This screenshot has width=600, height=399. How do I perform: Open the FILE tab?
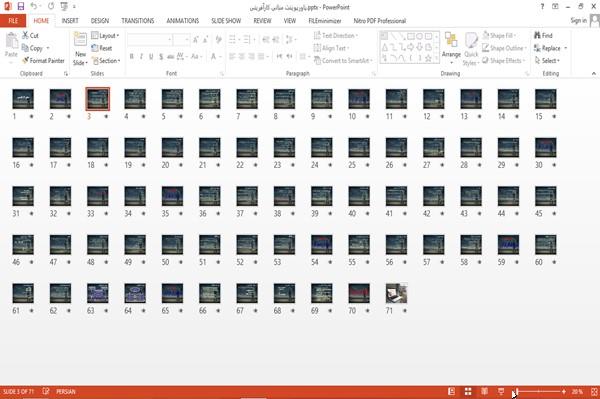pos(13,21)
